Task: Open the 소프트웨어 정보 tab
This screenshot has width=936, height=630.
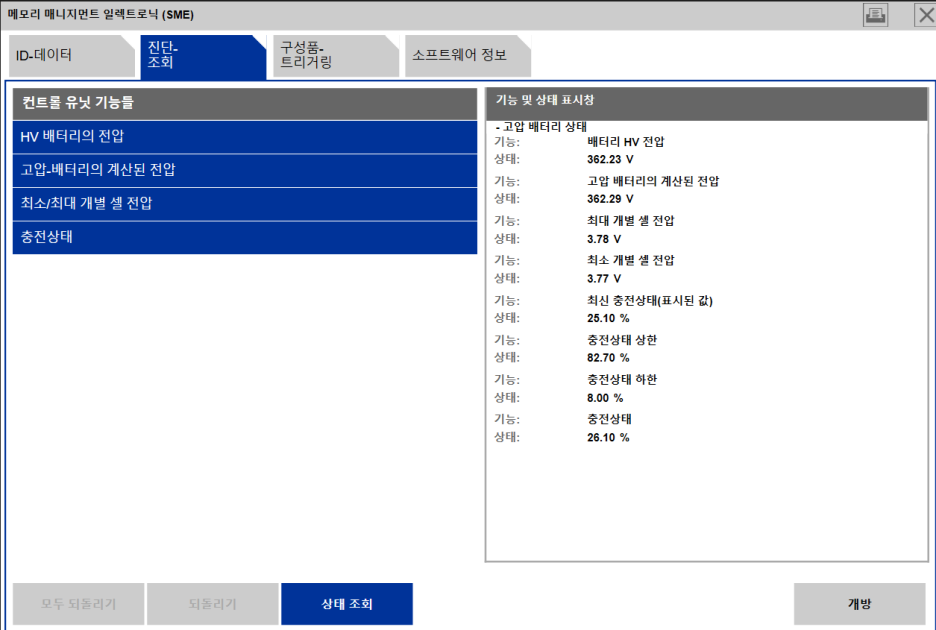Action: (x=467, y=56)
